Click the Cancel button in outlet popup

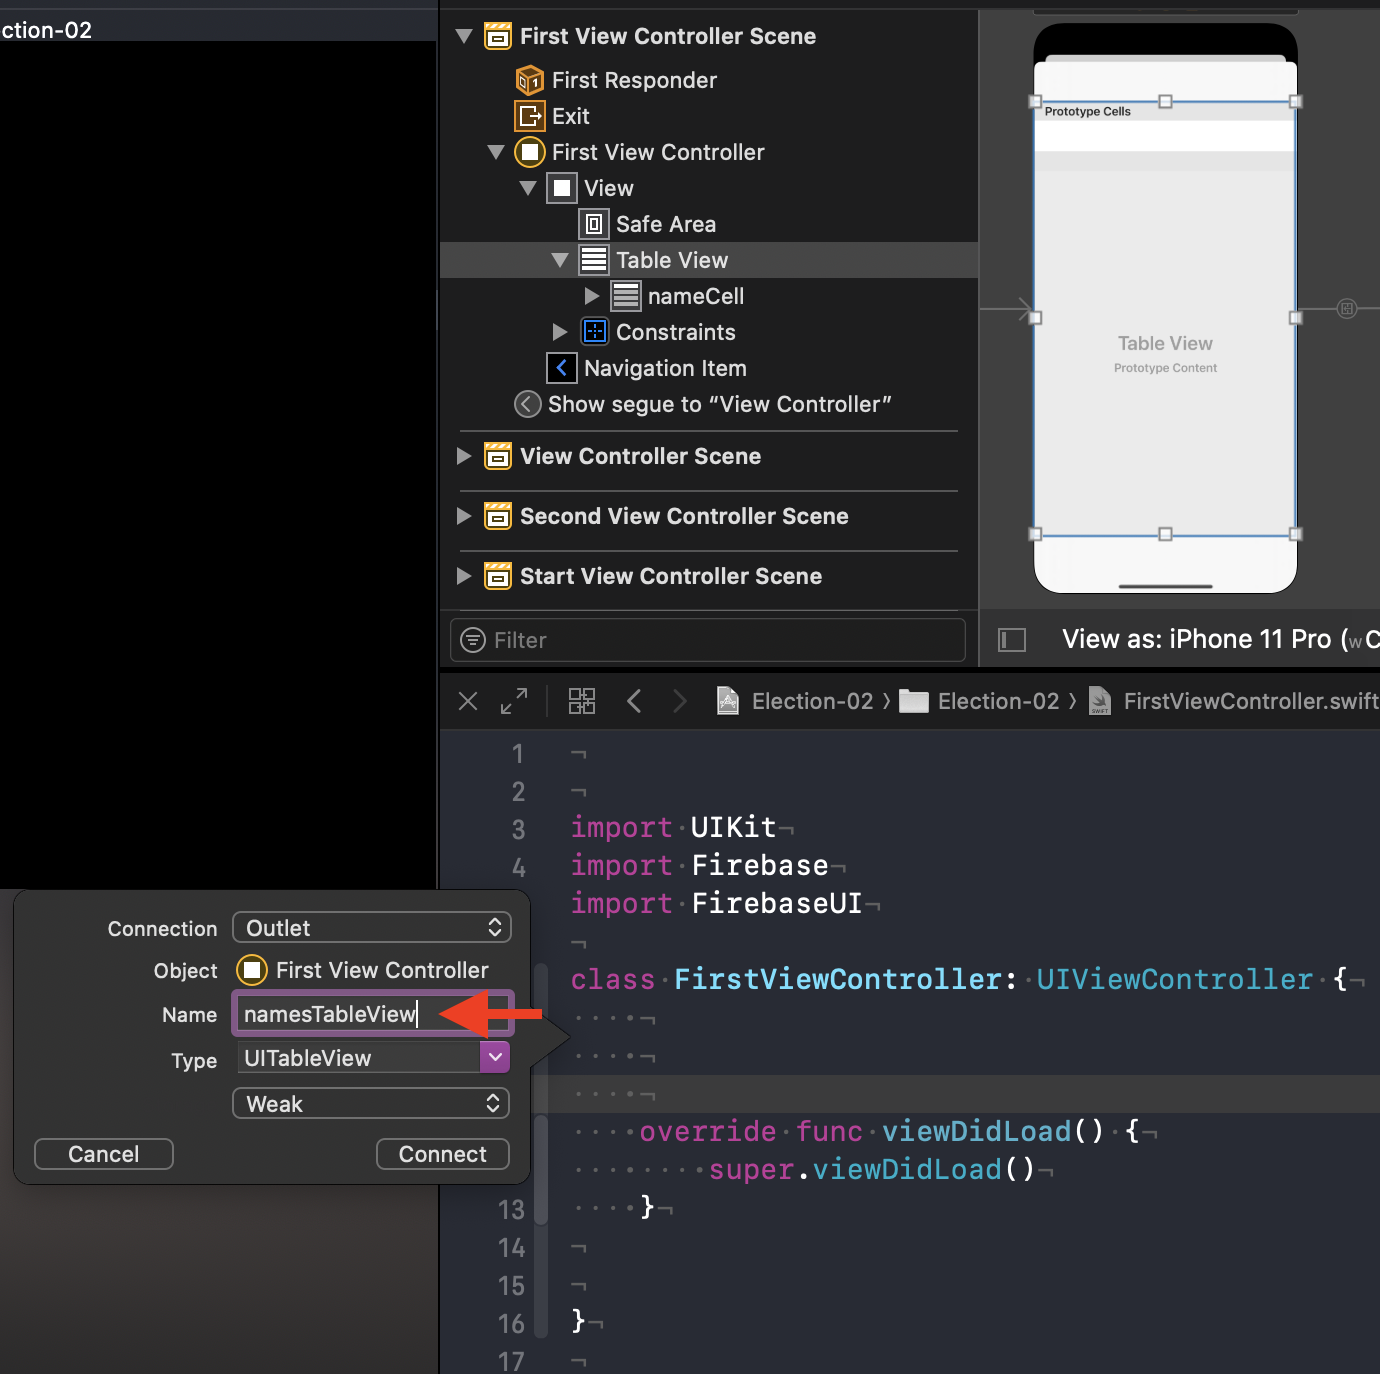[x=104, y=1154]
